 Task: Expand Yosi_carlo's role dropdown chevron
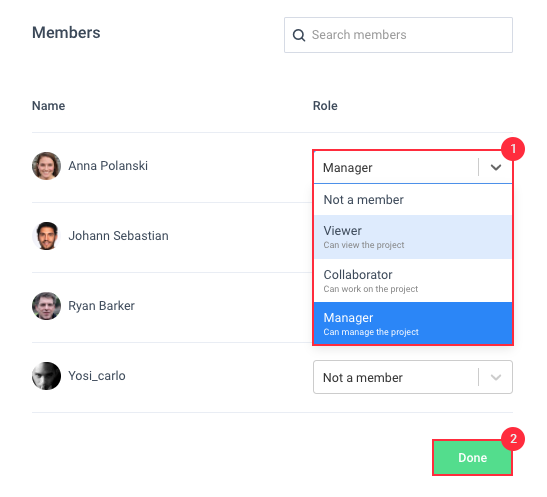(x=496, y=377)
